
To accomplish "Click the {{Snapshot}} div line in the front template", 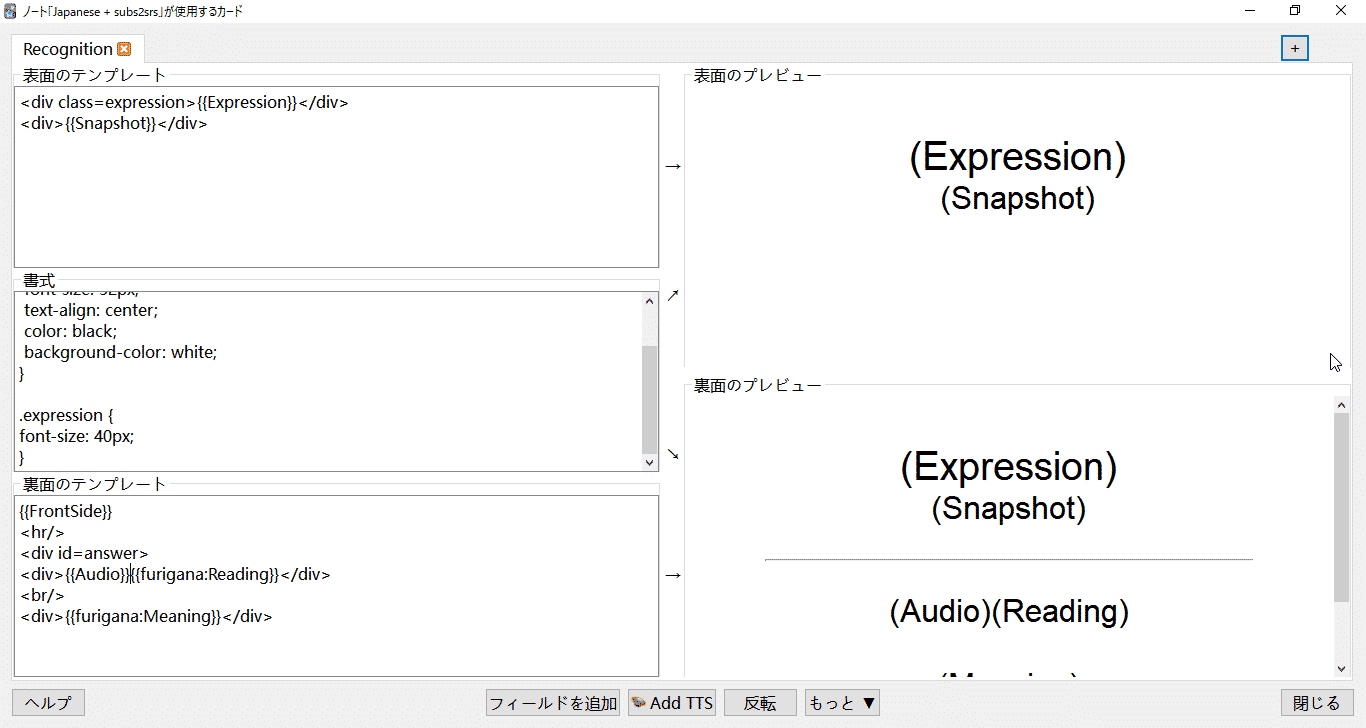I will (x=114, y=123).
